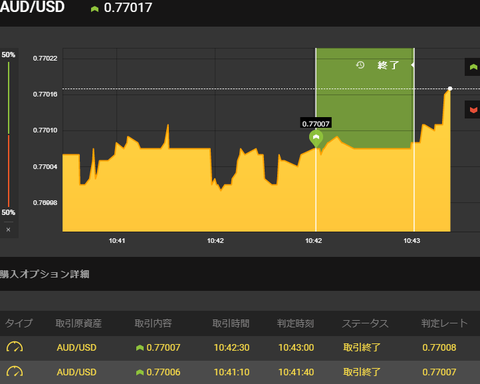Click 取引終了 status in the 10:41:10 row

pos(362,372)
